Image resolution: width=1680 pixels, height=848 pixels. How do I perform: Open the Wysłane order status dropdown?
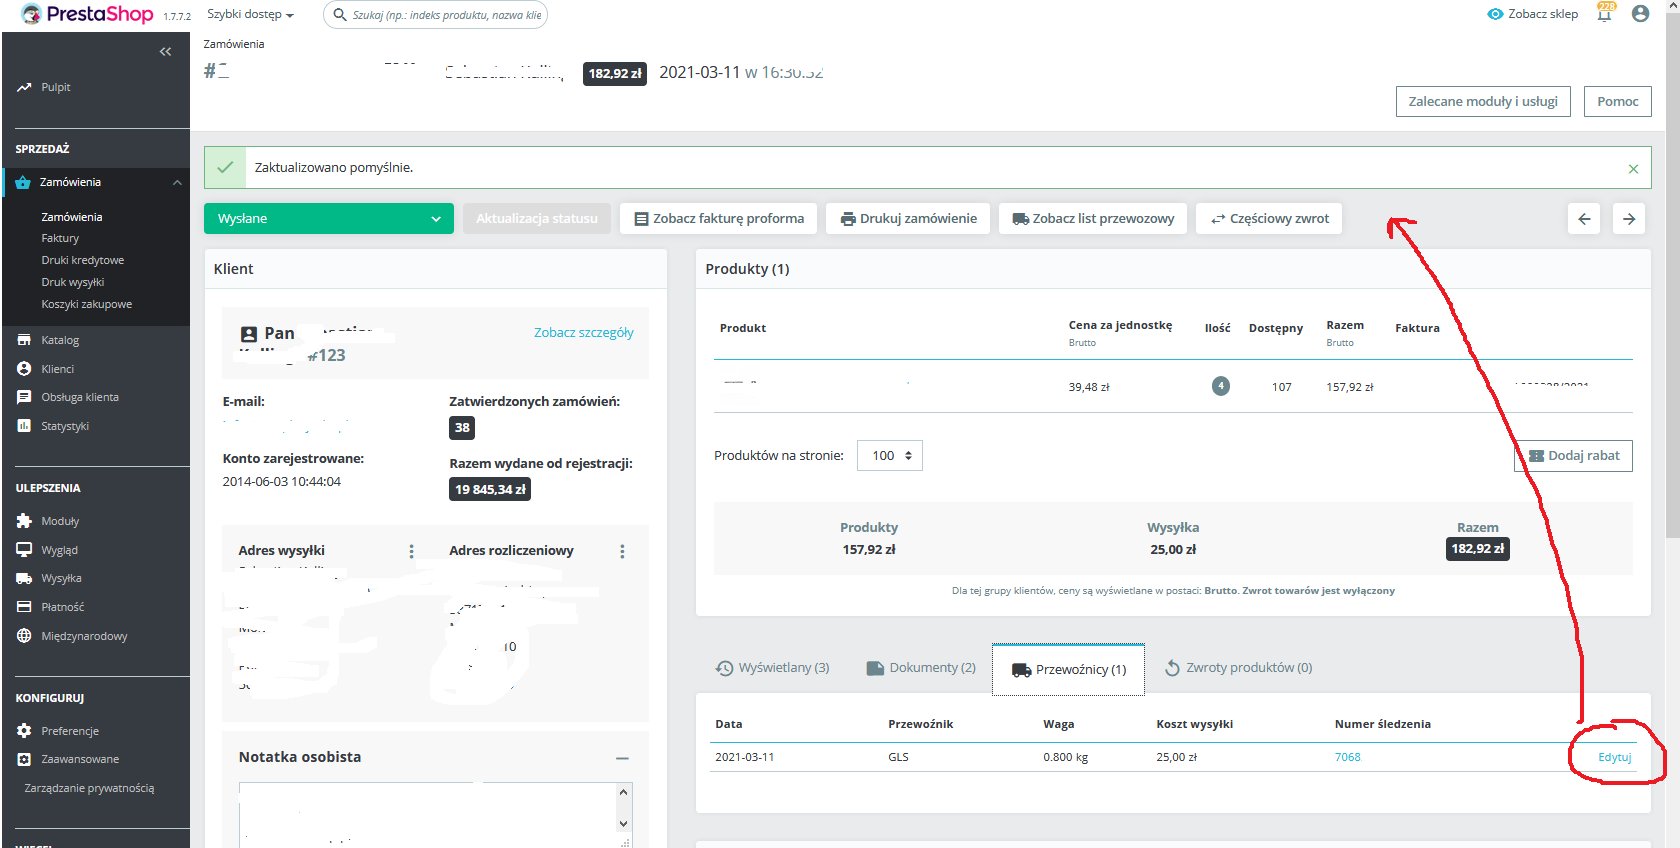tap(329, 219)
